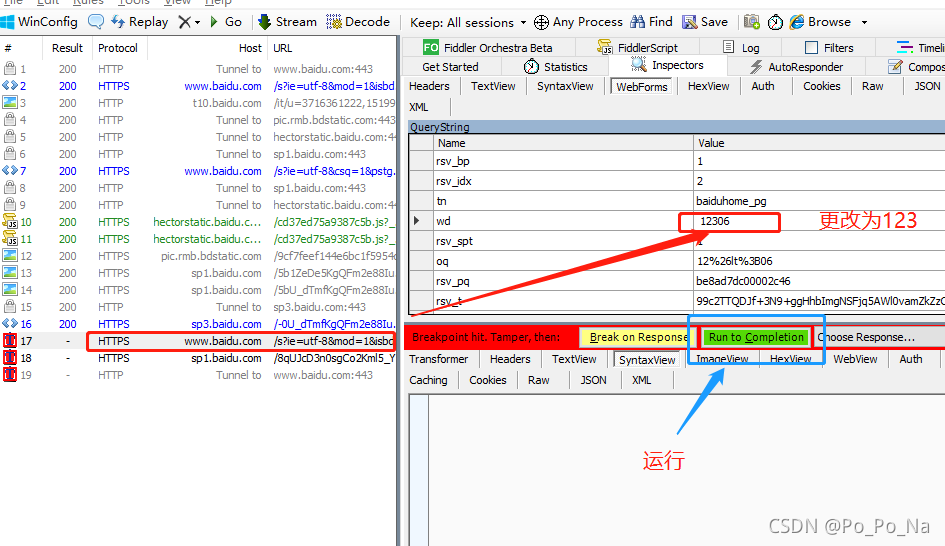Click document arrows icon of session 16
The height and width of the screenshot is (546, 945).
pos(10,324)
